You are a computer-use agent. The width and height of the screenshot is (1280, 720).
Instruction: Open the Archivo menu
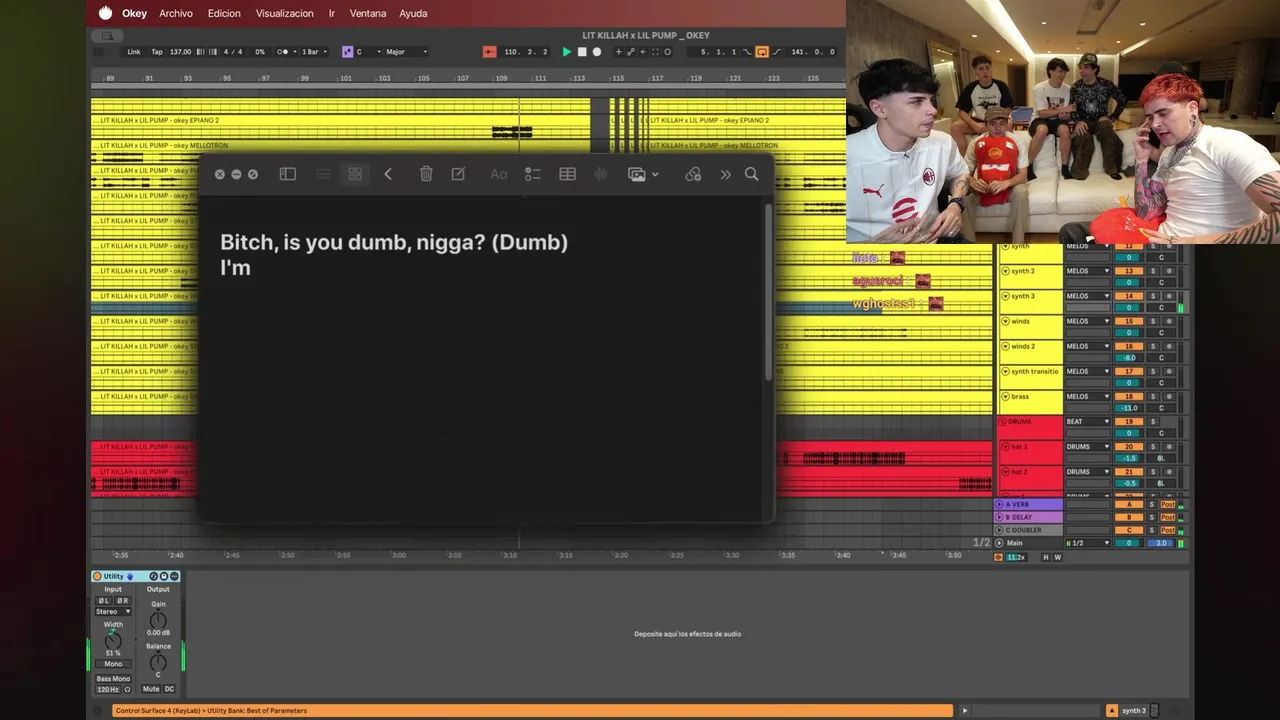(176, 13)
